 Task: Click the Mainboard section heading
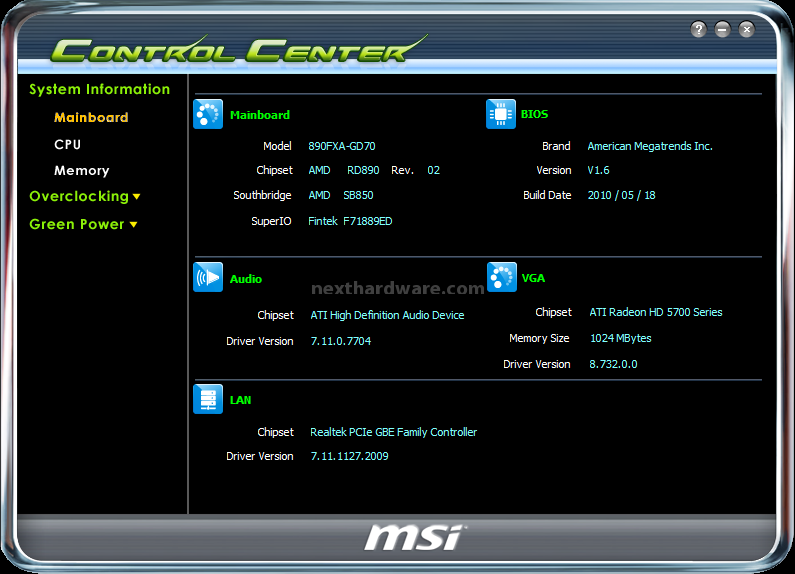260,115
